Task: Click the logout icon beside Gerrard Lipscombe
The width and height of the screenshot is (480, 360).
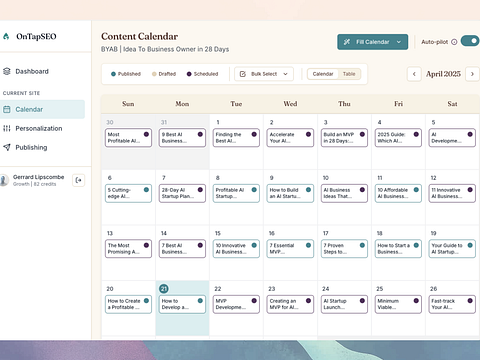Action: point(79,180)
